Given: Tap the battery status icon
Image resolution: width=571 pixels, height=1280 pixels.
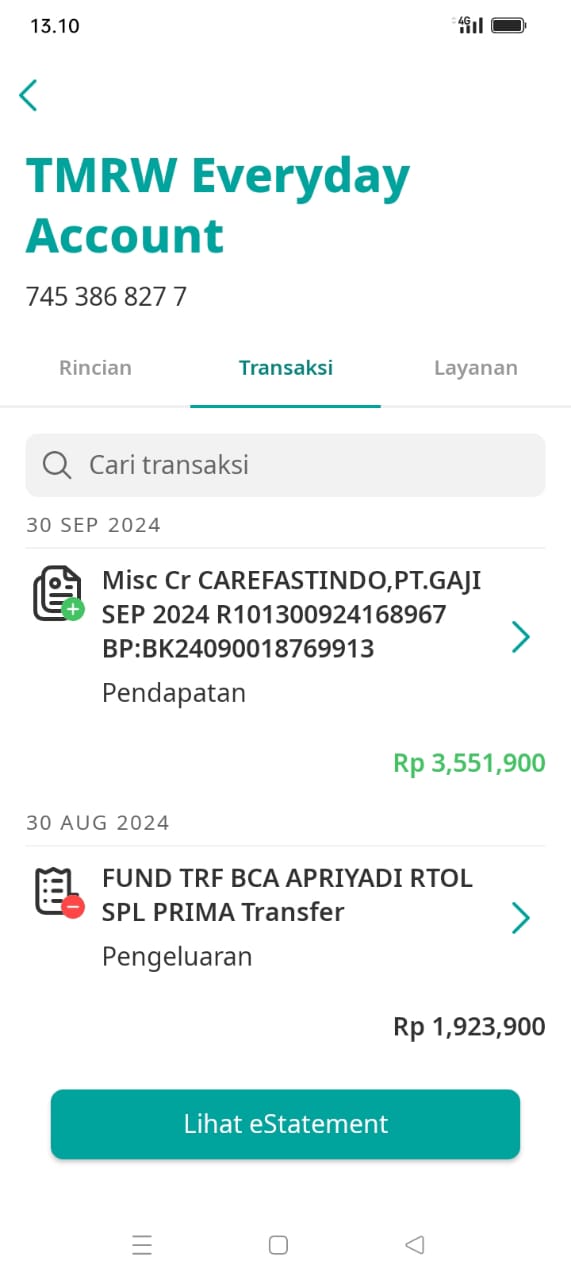Looking at the screenshot, I should (509, 25).
